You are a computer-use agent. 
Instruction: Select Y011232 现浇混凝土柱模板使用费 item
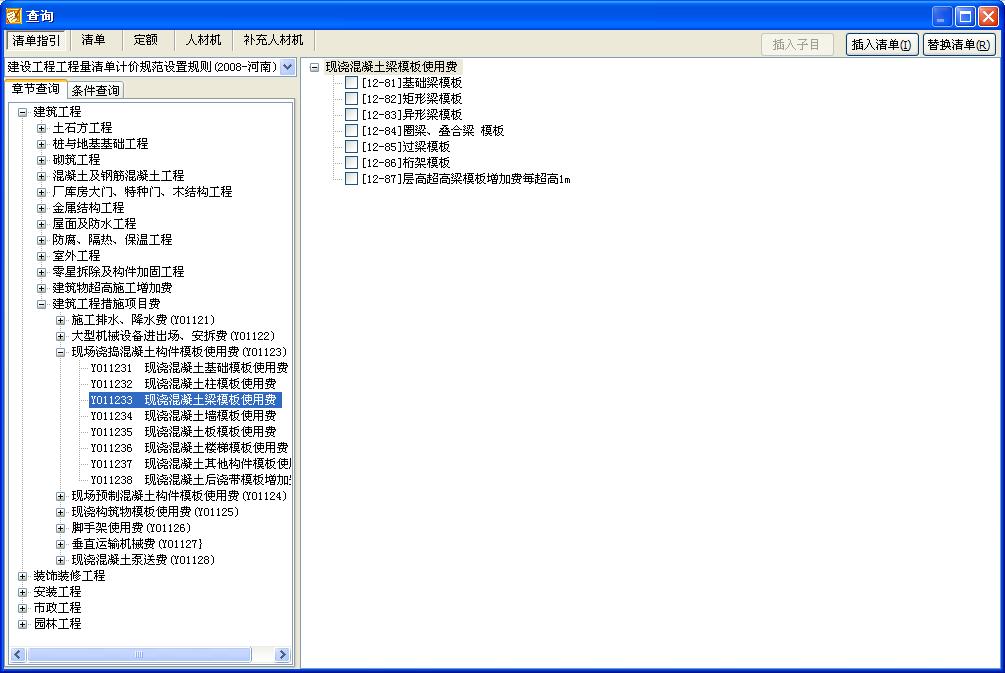point(183,384)
